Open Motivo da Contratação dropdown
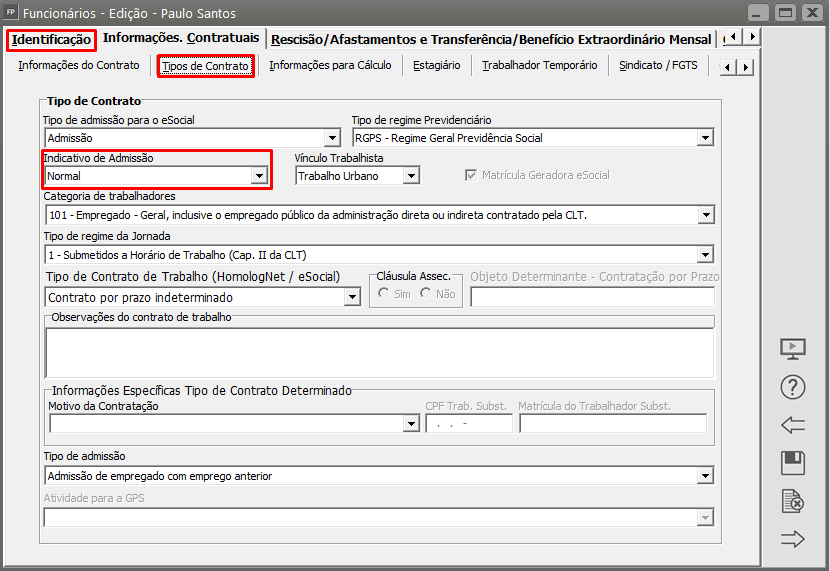 point(411,423)
